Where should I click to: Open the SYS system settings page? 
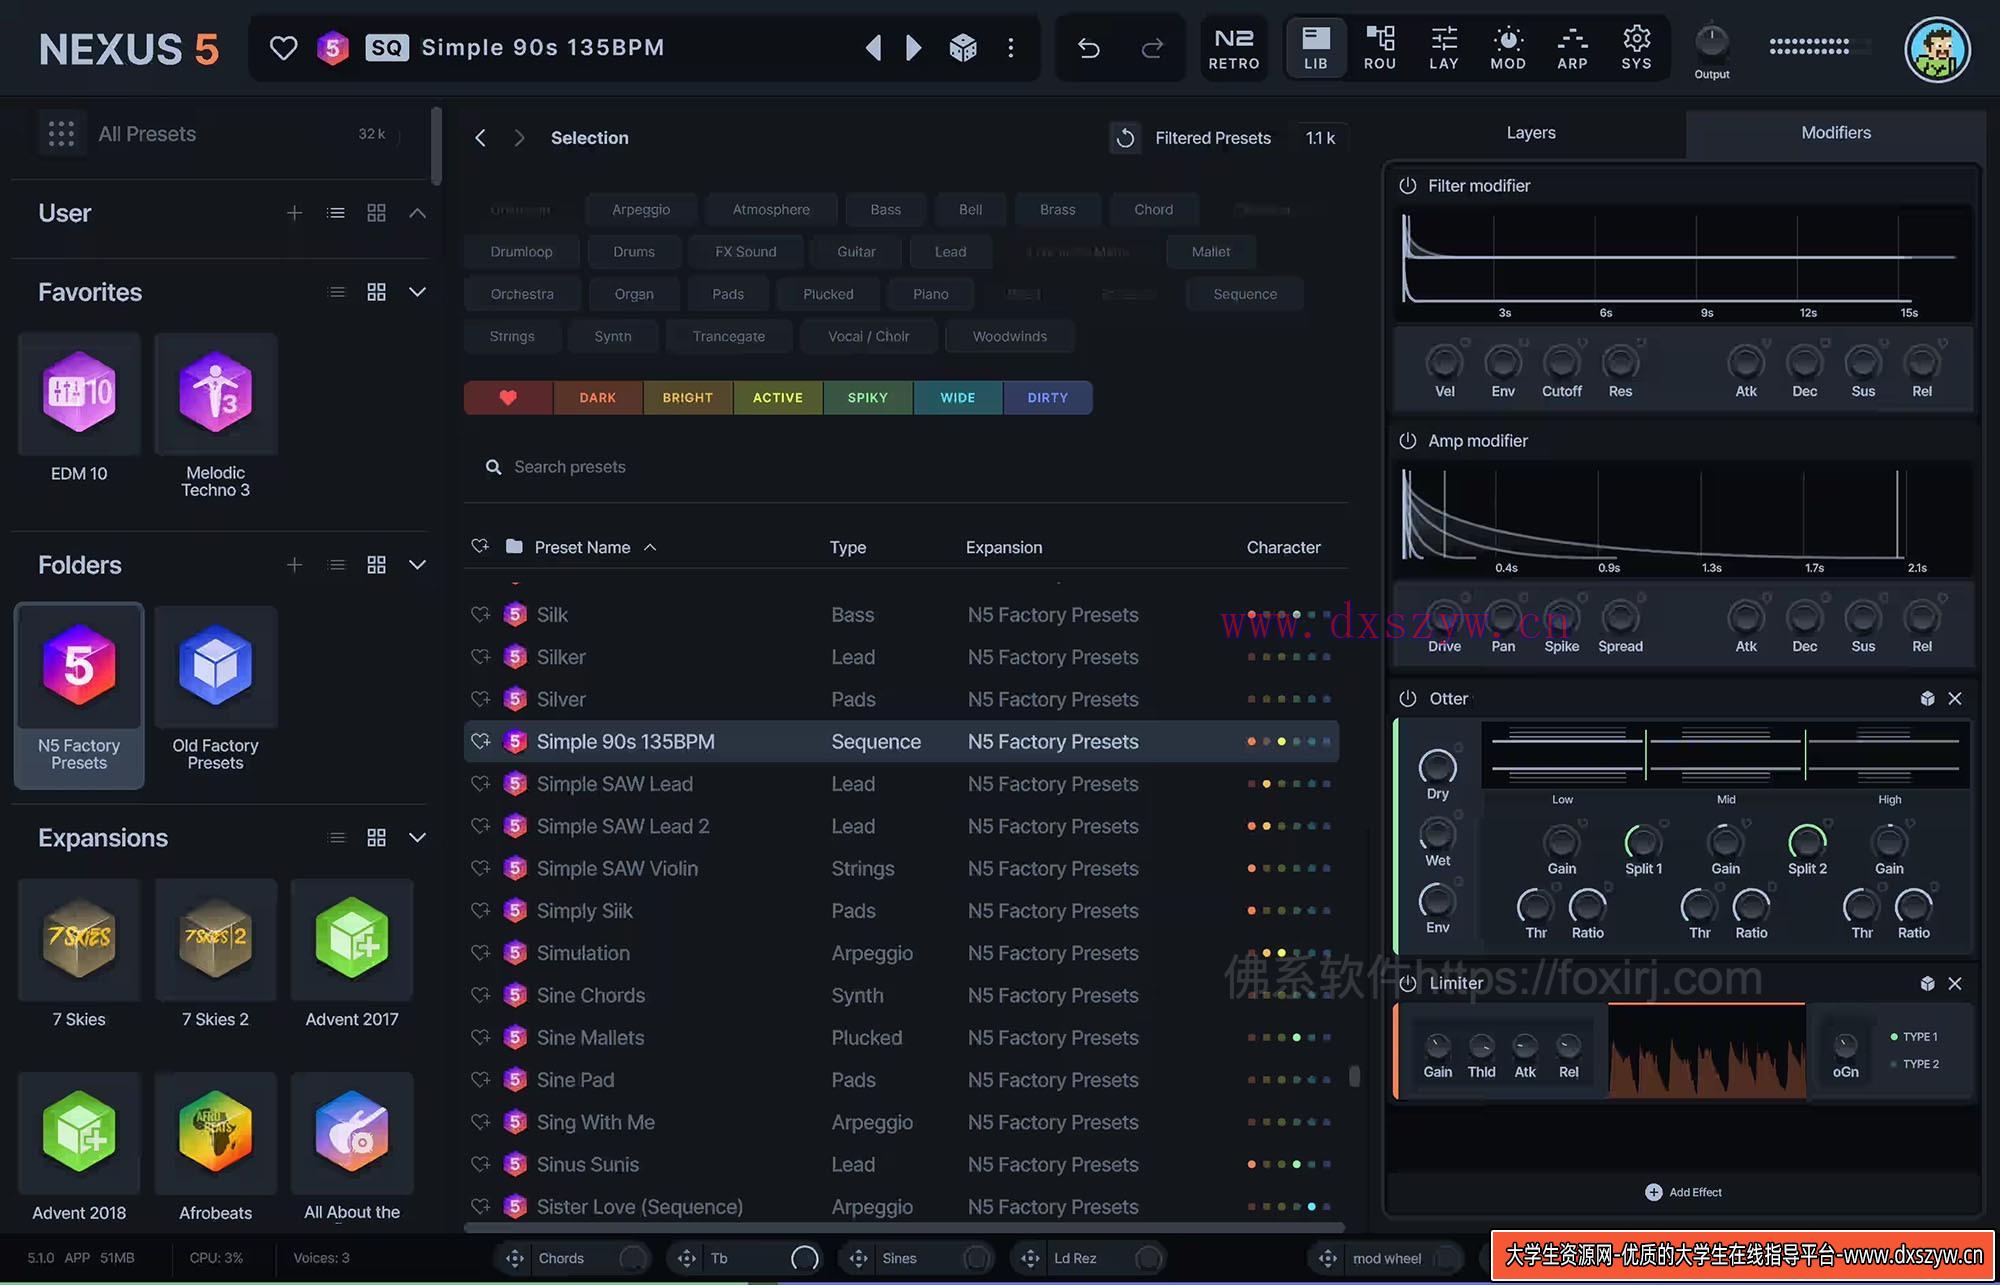pos(1636,48)
